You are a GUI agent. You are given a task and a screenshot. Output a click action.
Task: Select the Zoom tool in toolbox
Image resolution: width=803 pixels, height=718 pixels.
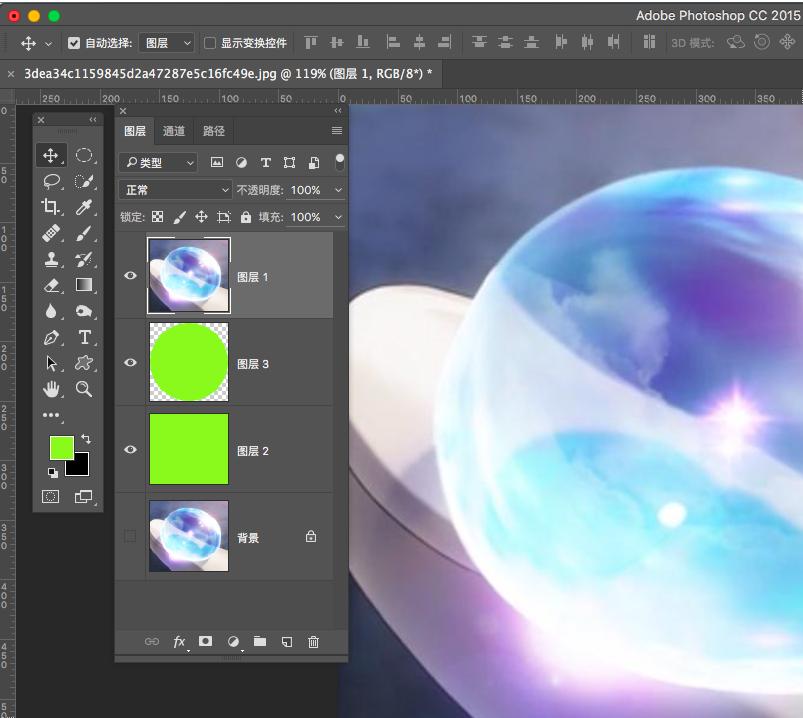pyautogui.click(x=84, y=389)
